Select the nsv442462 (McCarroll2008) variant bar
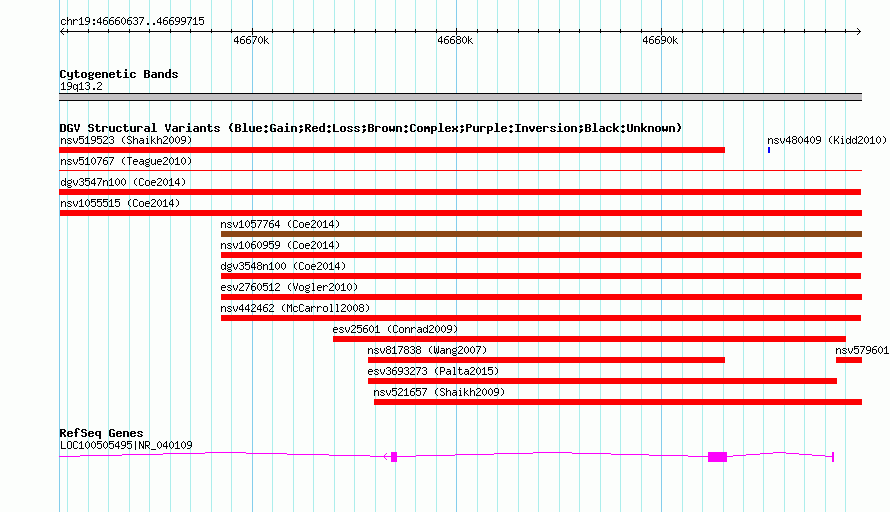890x512 pixels. click(541, 318)
